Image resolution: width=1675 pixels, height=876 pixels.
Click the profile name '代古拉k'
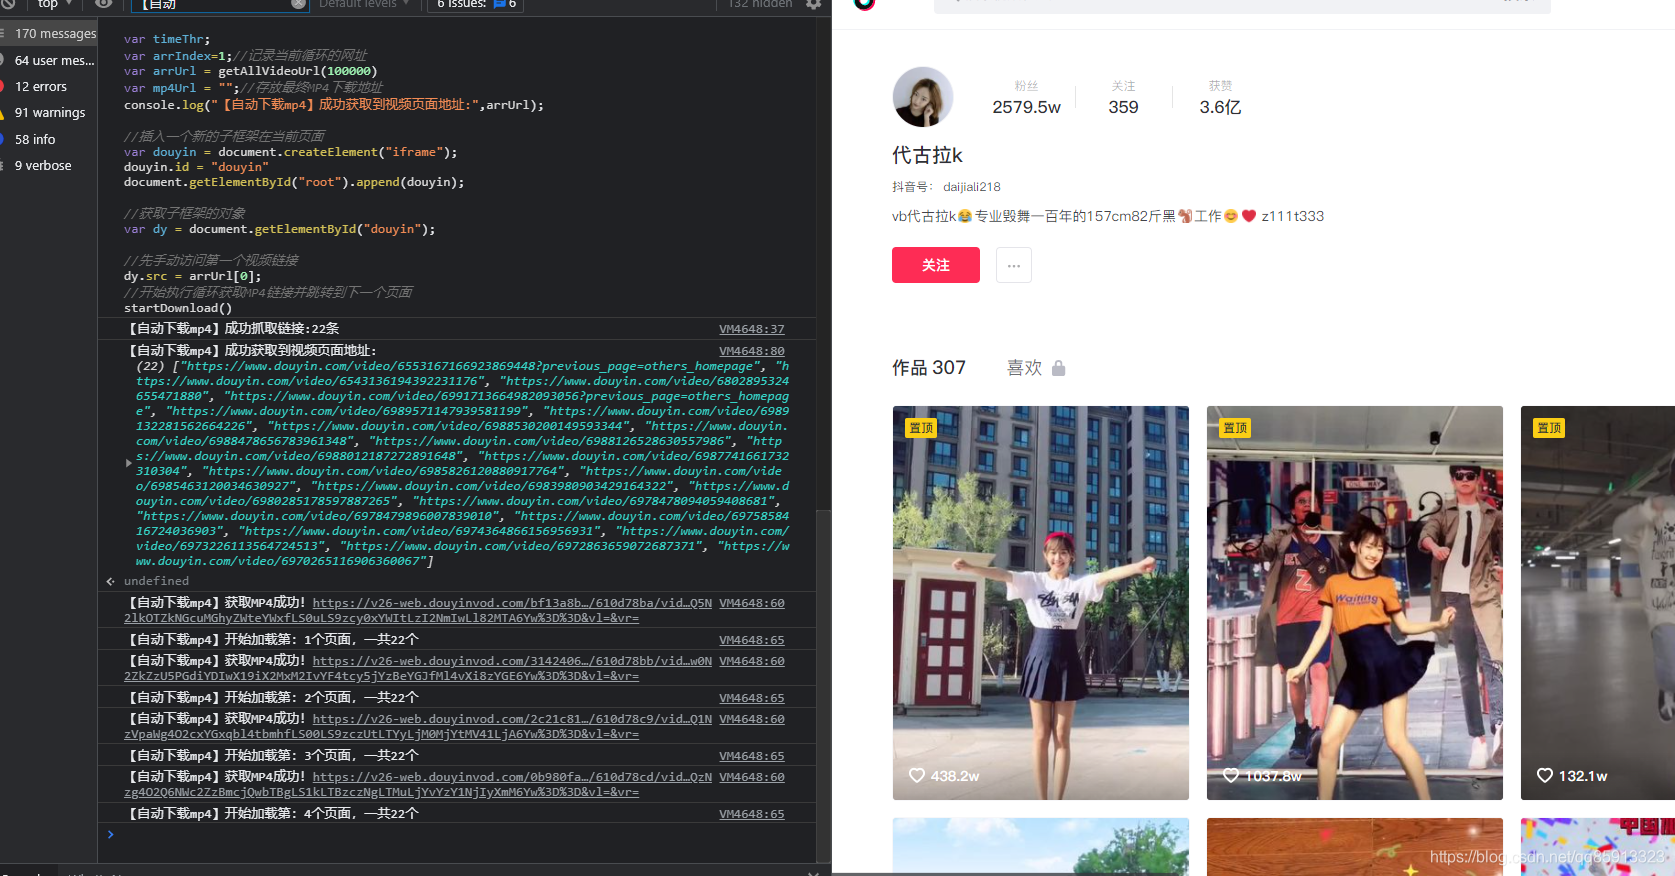click(927, 155)
